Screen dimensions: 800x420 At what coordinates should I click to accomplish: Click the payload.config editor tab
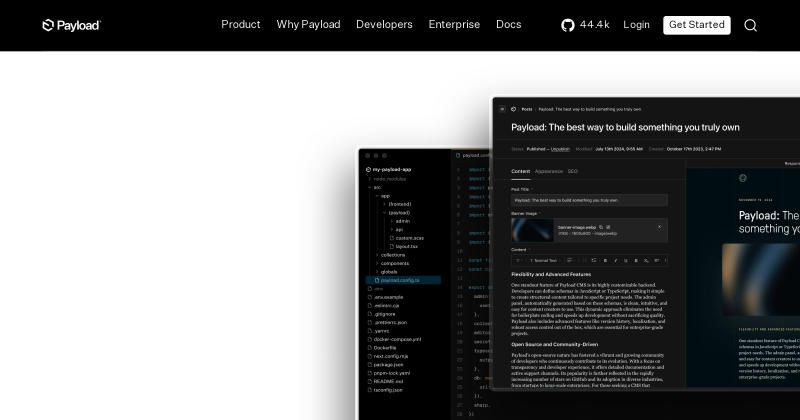point(473,155)
